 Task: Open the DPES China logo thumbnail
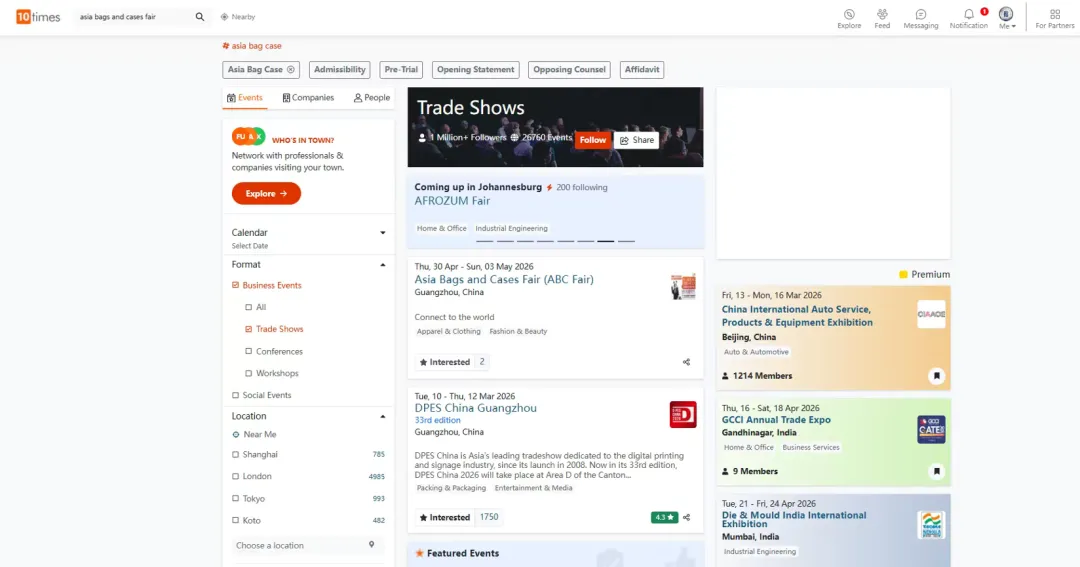683,415
